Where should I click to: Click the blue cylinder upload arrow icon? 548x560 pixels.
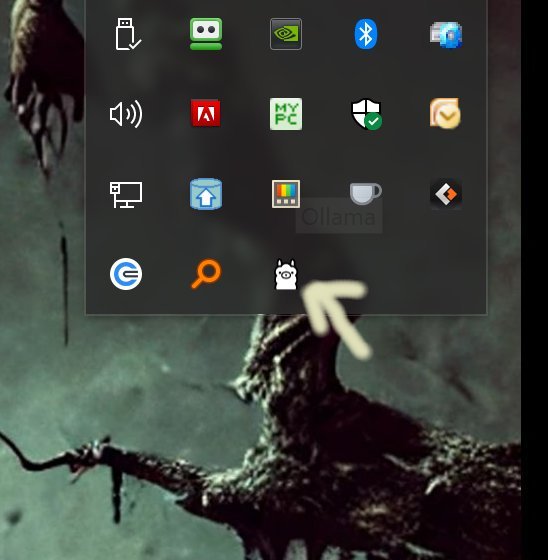(x=206, y=194)
